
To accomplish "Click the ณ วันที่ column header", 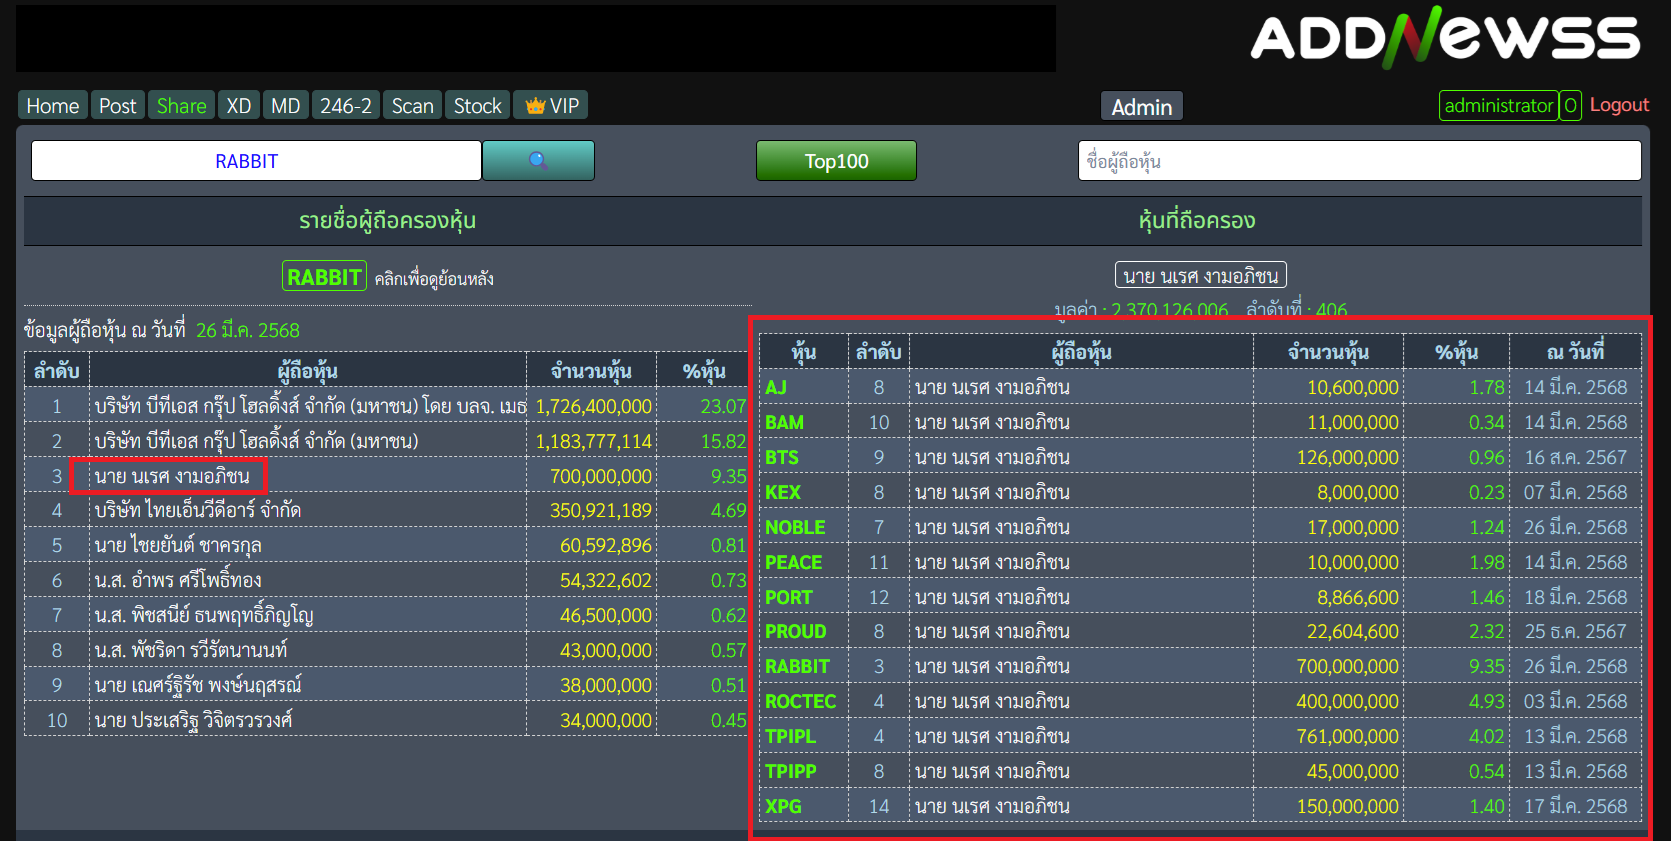I will [1575, 352].
